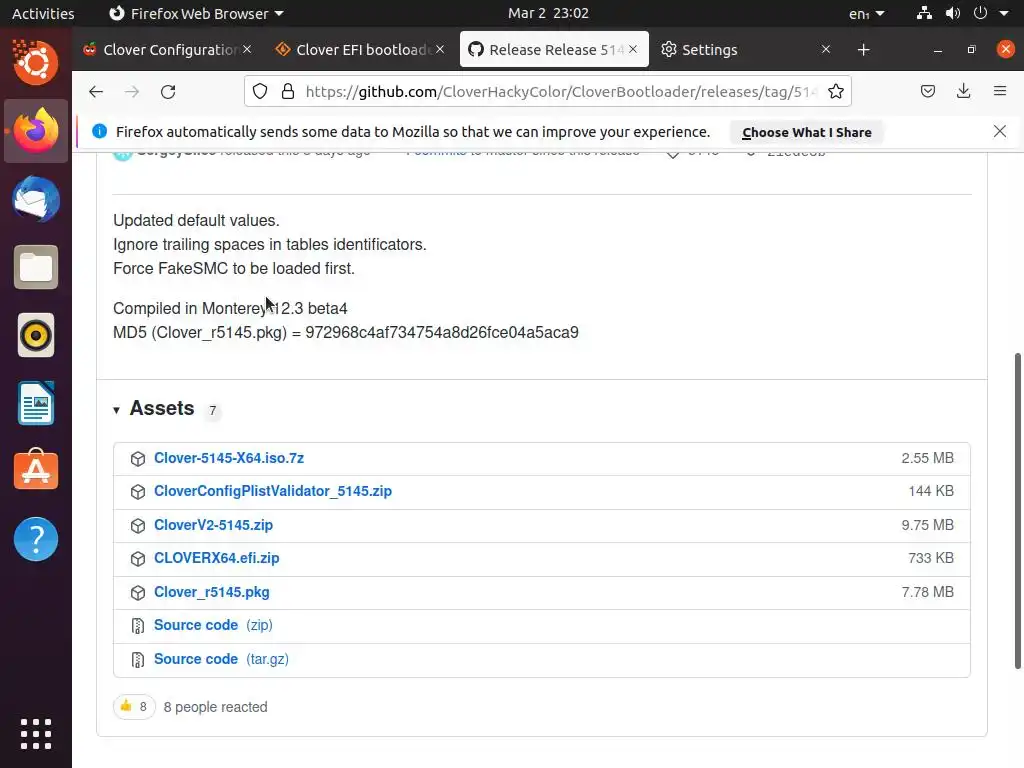
Task: Click the site padlock security icon
Action: pos(288,91)
